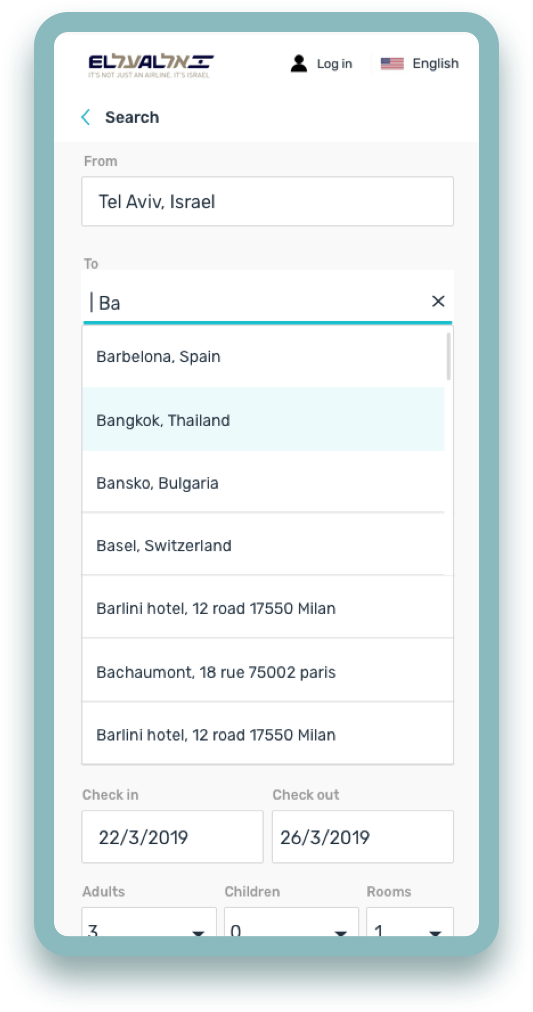
Task: Clear the To field with X
Action: 438,301
